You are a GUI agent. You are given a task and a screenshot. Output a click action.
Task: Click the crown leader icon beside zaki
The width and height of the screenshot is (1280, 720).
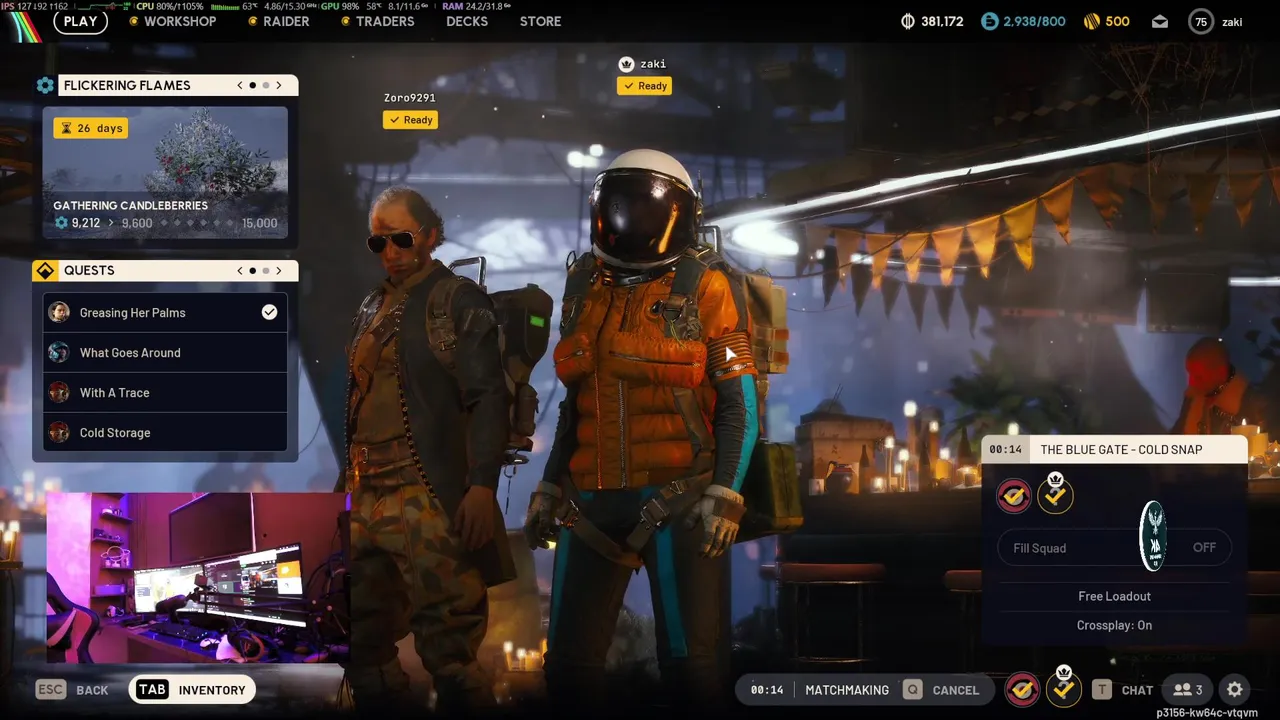point(626,64)
